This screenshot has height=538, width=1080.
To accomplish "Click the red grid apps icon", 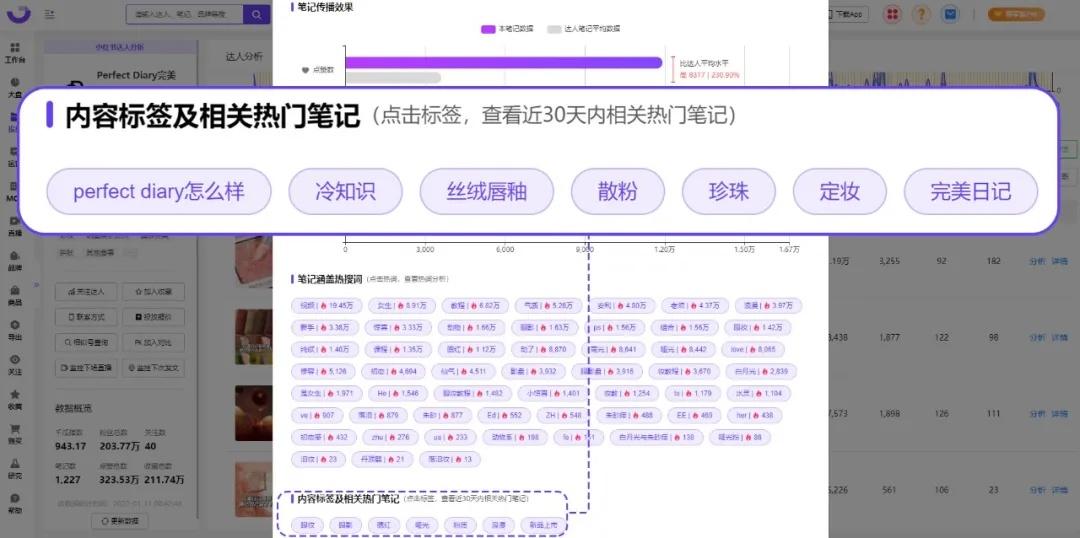I will pos(893,14).
